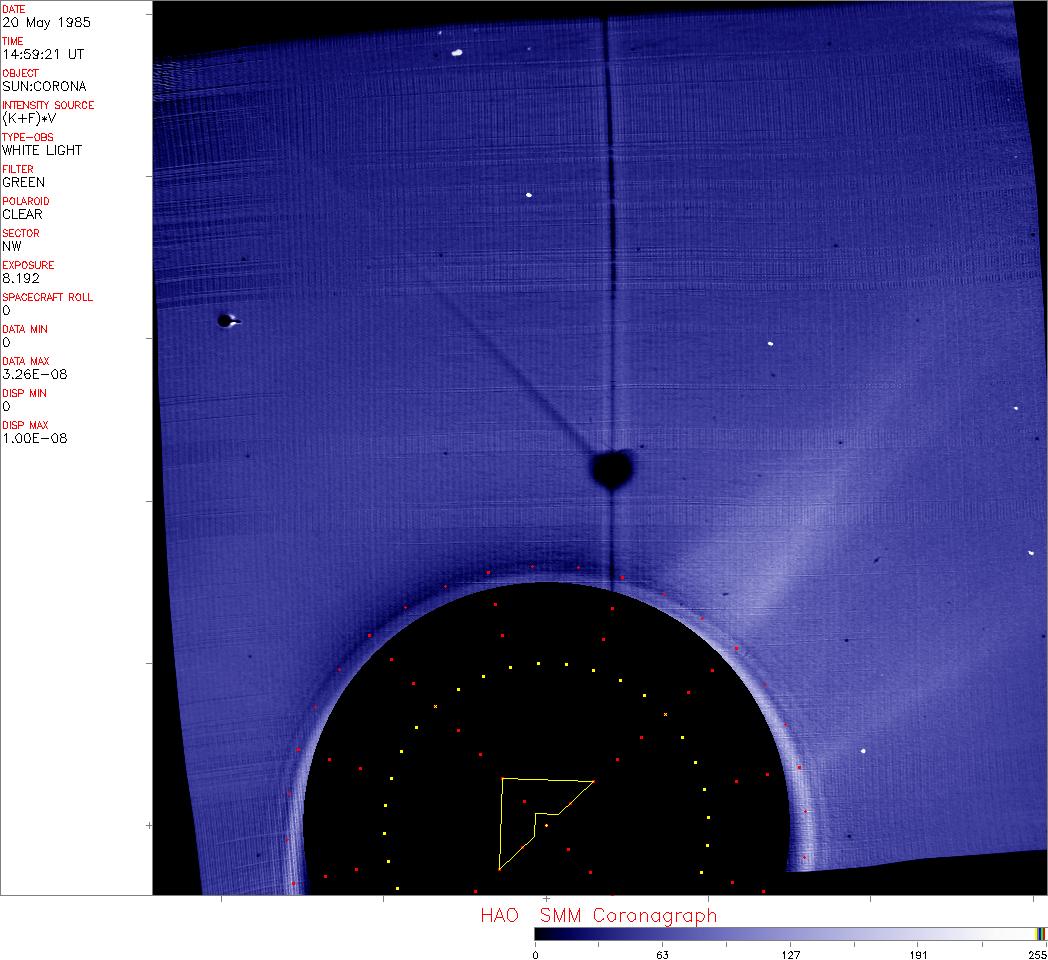Select the time value 14:59:21 UT
The image size is (1048, 960).
42,54
